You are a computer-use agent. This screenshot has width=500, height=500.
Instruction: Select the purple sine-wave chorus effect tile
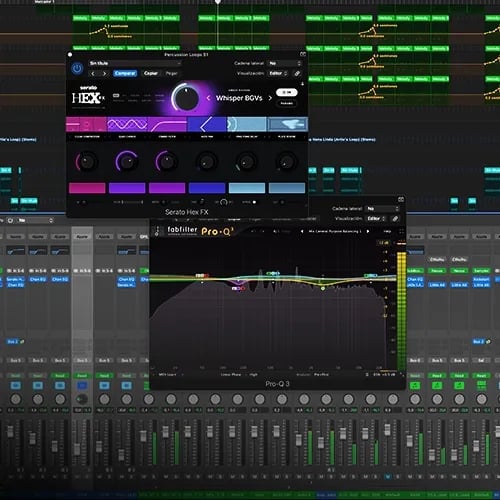127,124
